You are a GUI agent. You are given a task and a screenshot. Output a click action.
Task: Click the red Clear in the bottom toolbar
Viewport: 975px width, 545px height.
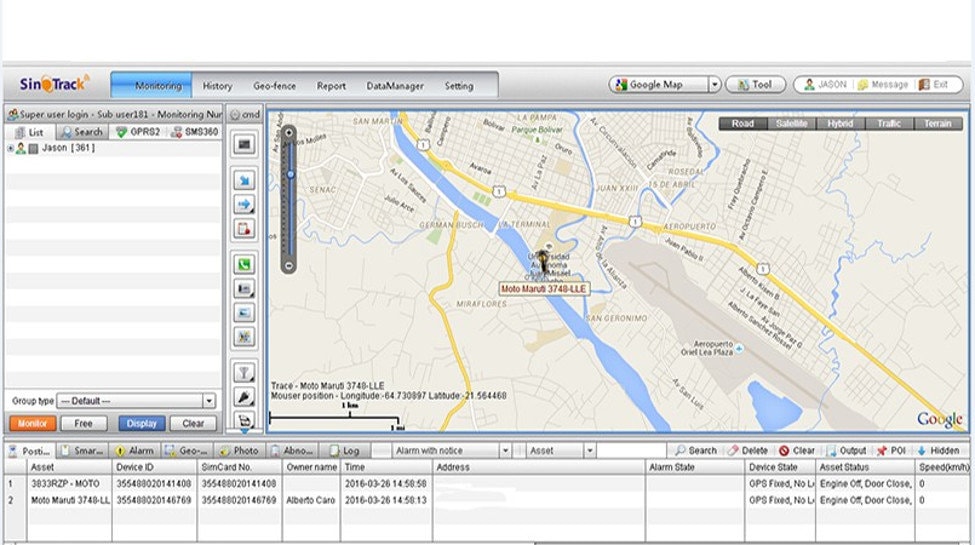point(797,450)
